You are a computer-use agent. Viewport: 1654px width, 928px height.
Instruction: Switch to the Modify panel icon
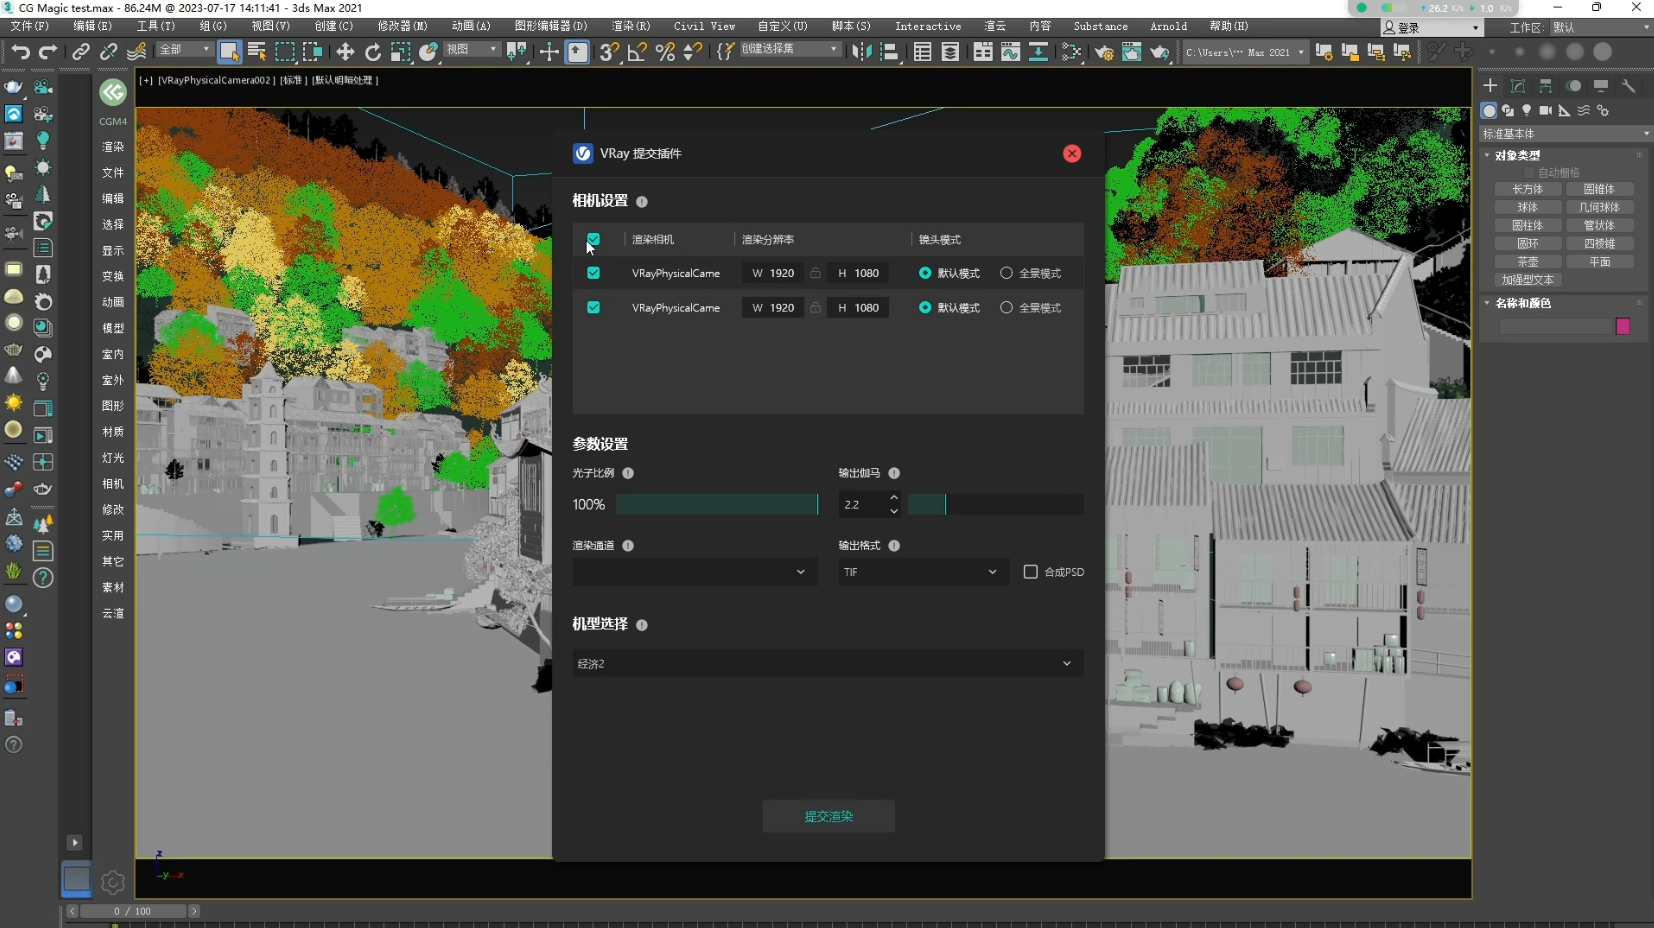click(1518, 86)
